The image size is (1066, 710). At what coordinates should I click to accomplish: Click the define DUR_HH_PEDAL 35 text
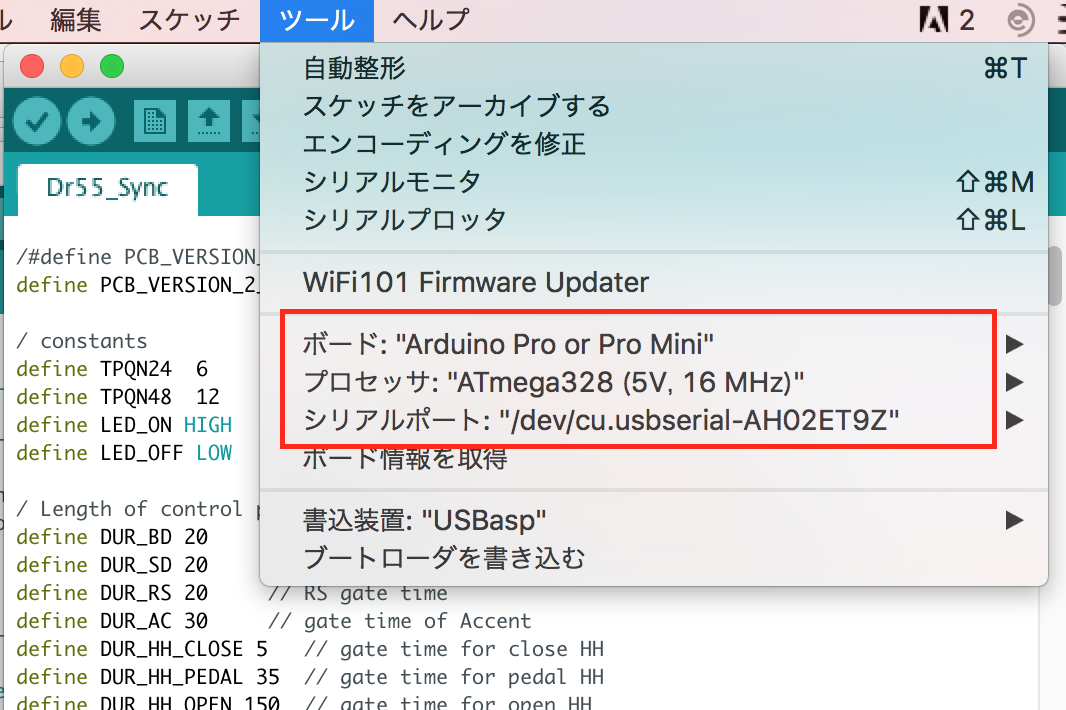(148, 677)
